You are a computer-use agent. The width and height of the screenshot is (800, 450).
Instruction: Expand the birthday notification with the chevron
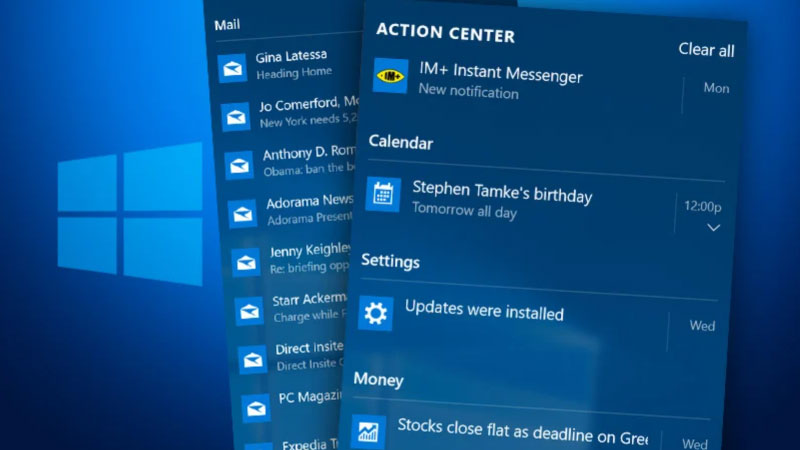pos(713,228)
